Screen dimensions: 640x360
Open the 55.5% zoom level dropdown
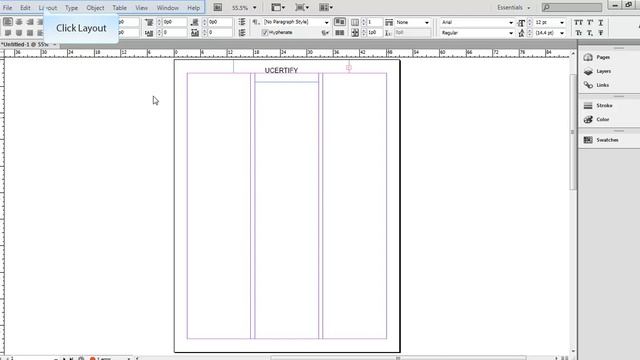point(254,8)
